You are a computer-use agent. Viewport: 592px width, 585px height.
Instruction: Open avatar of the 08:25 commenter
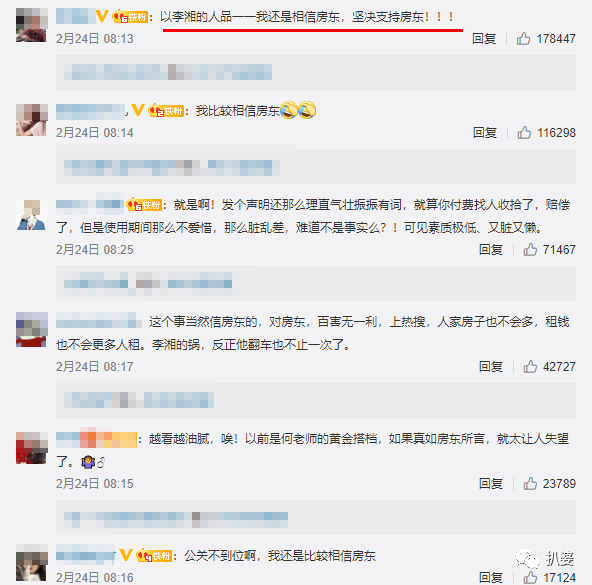tap(32, 215)
